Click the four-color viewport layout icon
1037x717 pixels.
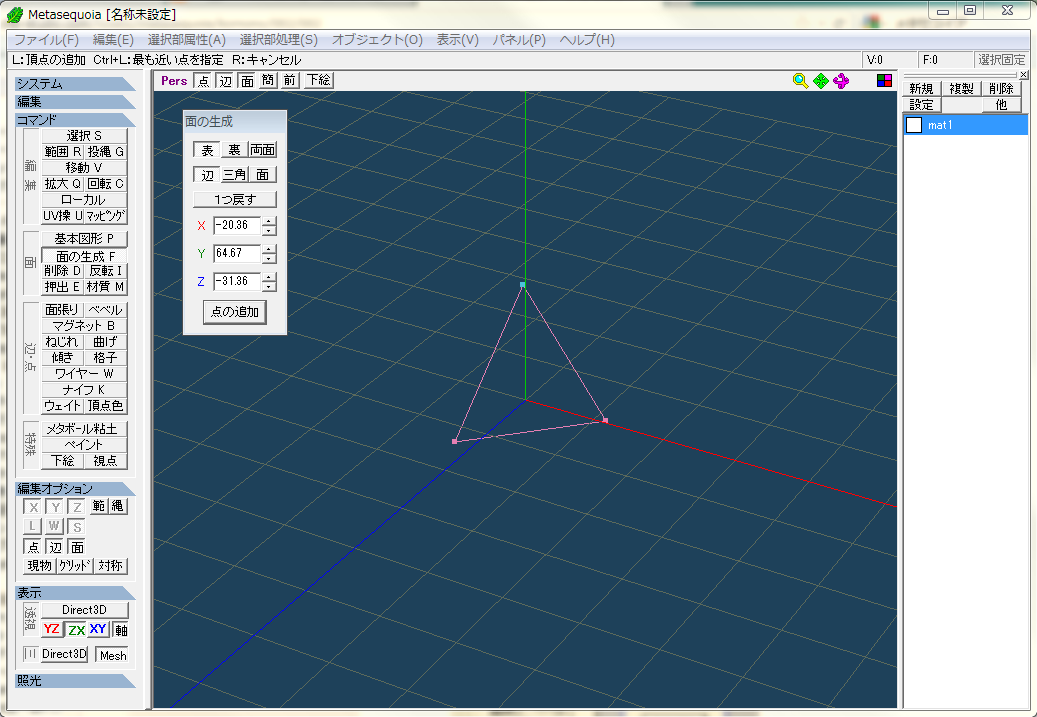(884, 81)
